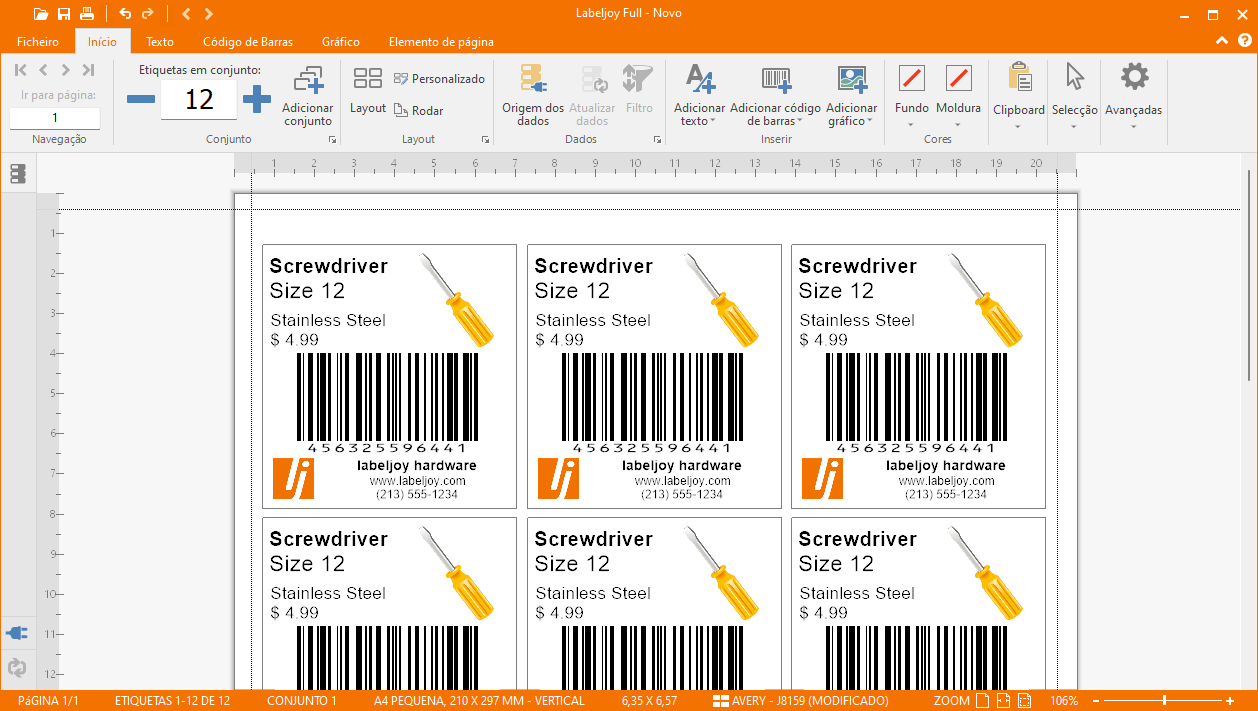1258x711 pixels.
Task: Zoom out with the status bar minus button
Action: tap(1096, 701)
